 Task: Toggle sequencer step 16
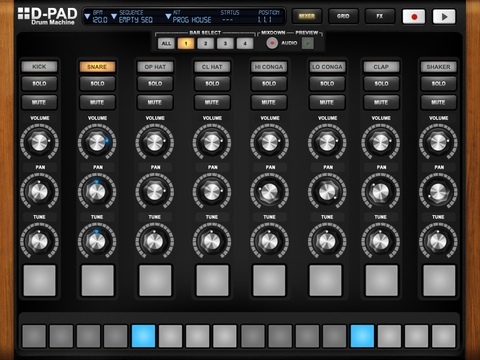point(444,336)
